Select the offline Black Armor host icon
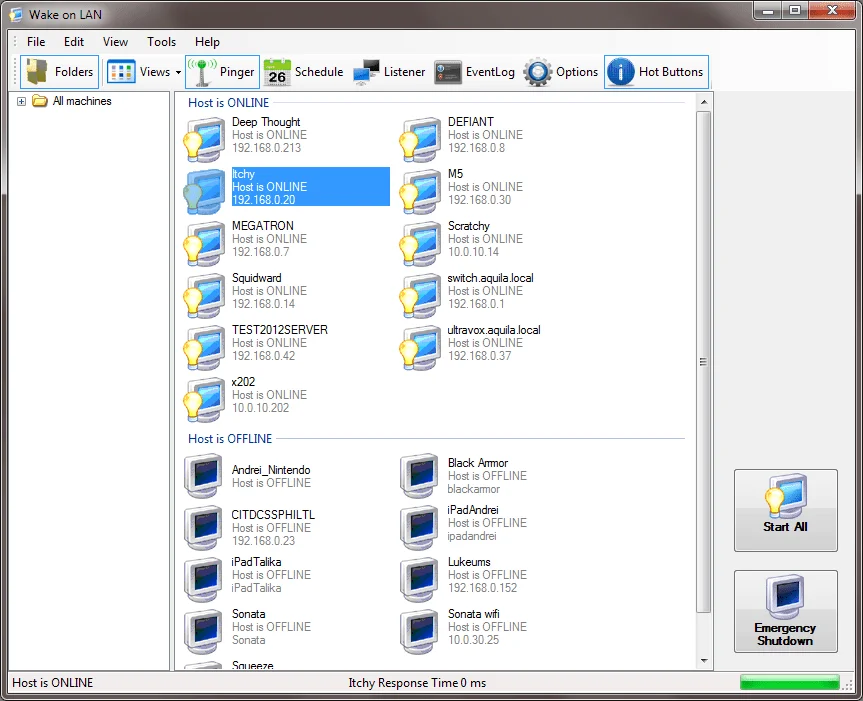Viewport: 863px width, 701px height. click(421, 476)
